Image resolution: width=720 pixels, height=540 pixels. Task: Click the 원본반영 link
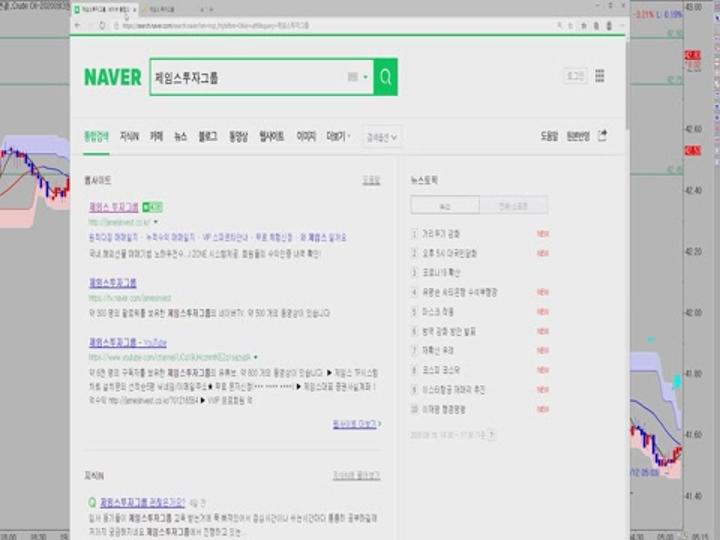click(x=578, y=136)
